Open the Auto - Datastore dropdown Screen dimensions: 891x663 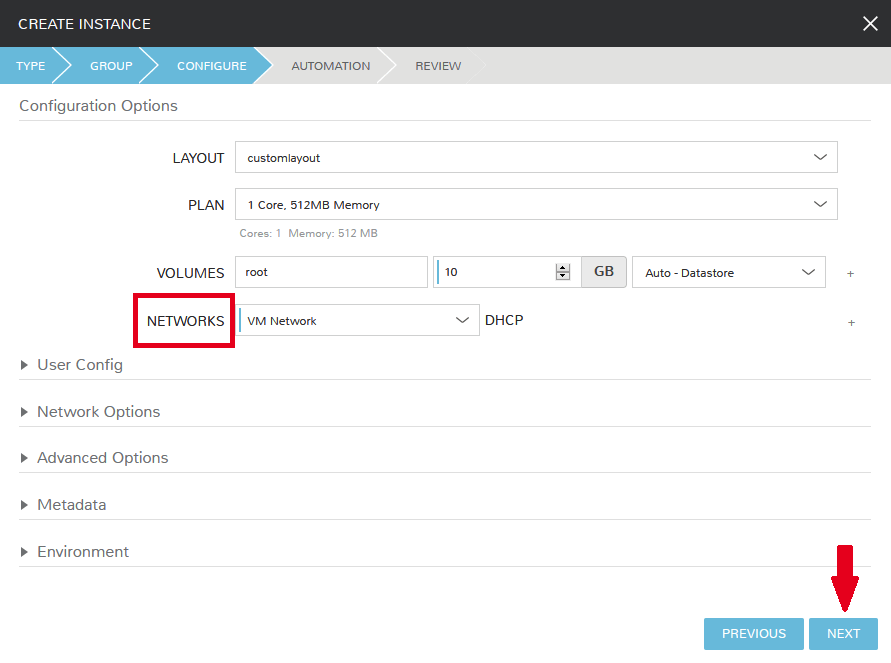[x=728, y=272]
